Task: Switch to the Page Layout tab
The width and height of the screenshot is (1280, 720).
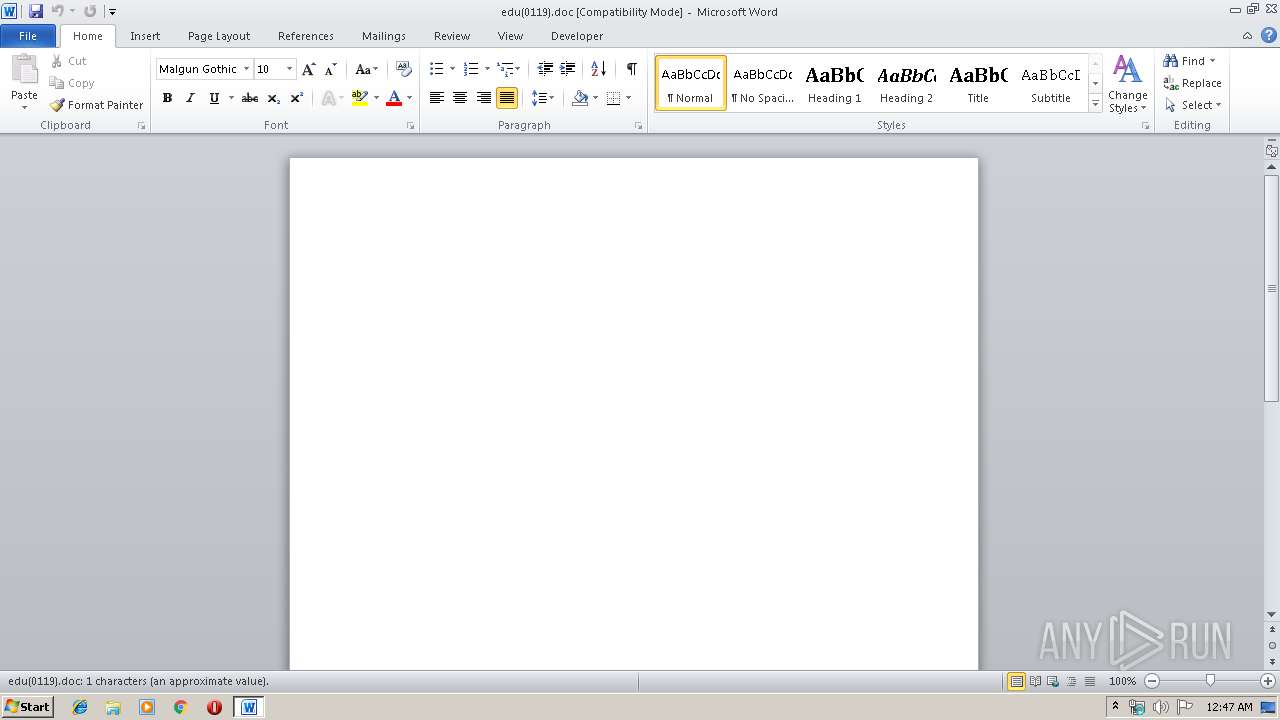Action: point(219,36)
